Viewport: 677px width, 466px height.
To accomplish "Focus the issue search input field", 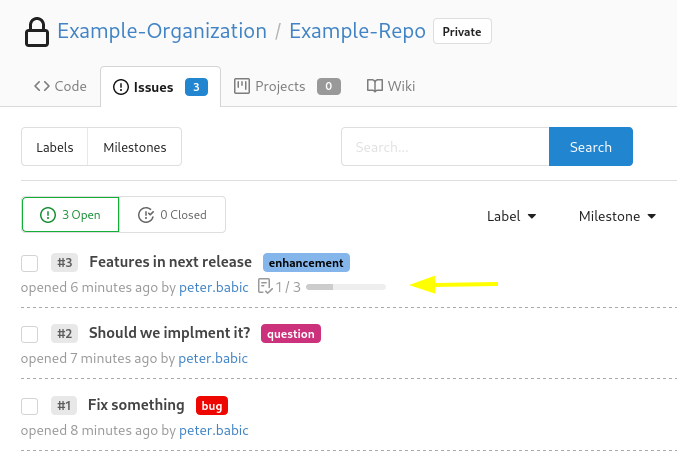I will pyautogui.click(x=445, y=146).
